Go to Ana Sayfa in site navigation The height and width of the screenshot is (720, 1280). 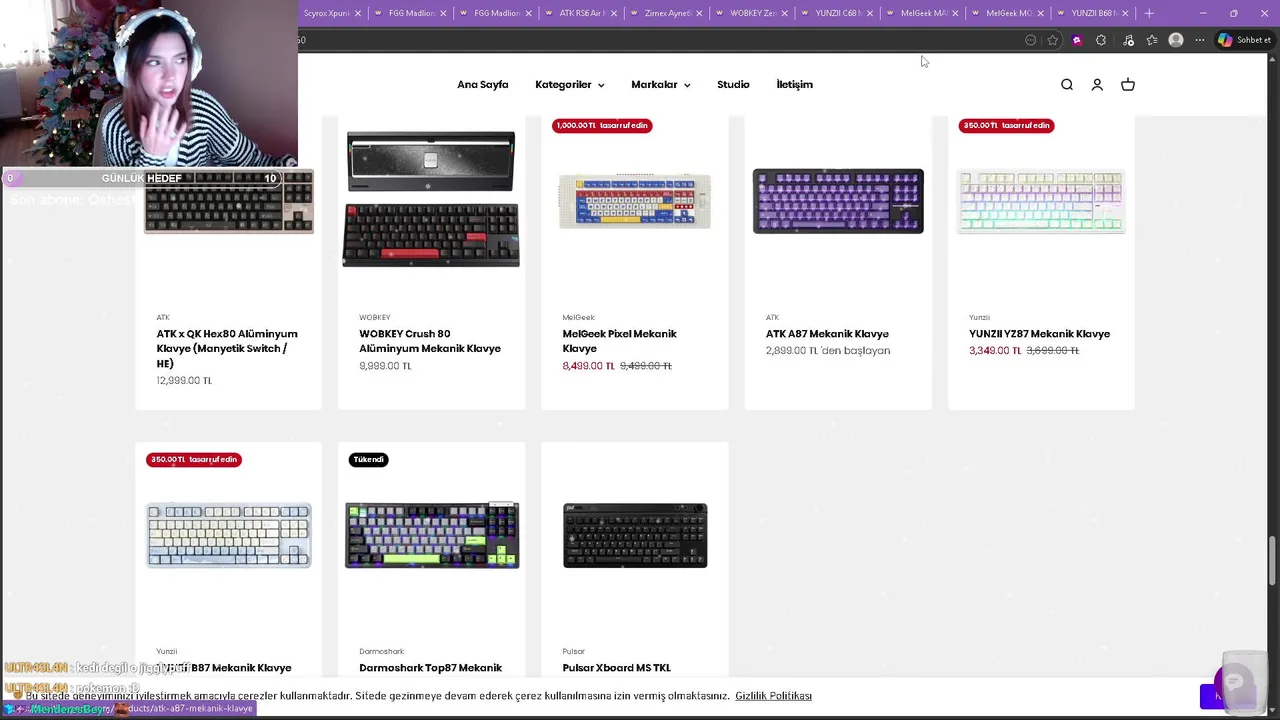pos(483,85)
